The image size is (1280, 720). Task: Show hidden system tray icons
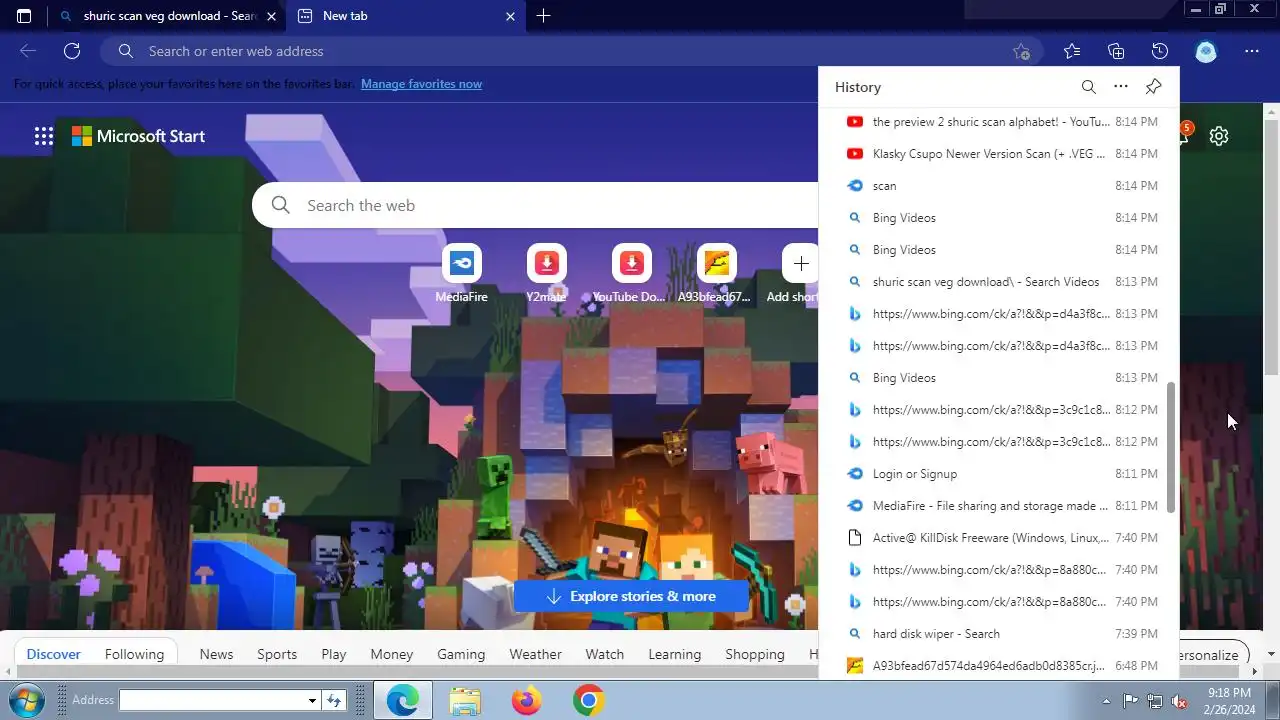(1106, 701)
